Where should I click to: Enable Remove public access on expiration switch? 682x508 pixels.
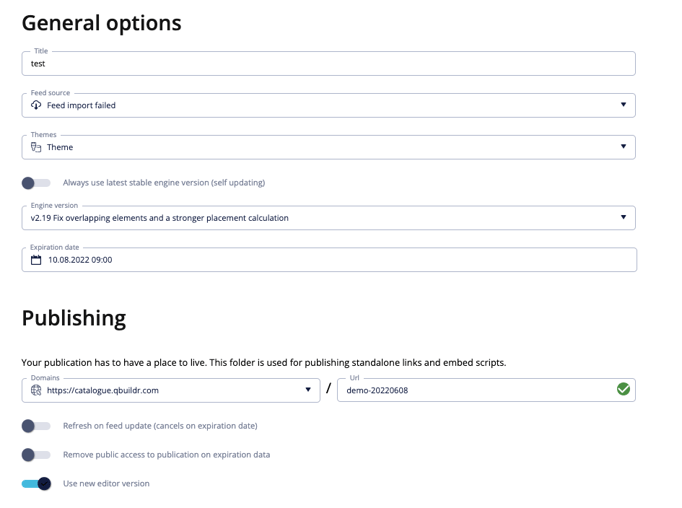pos(36,455)
